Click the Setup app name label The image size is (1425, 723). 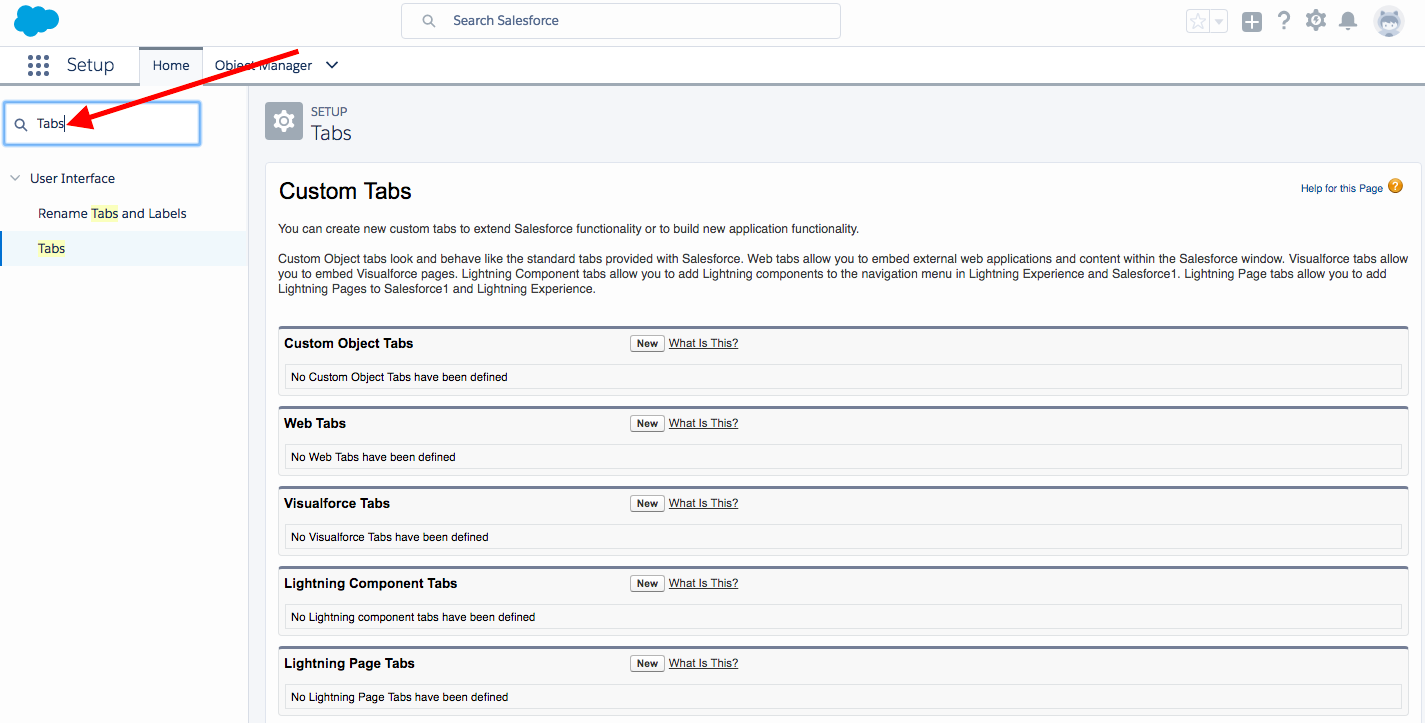point(90,65)
